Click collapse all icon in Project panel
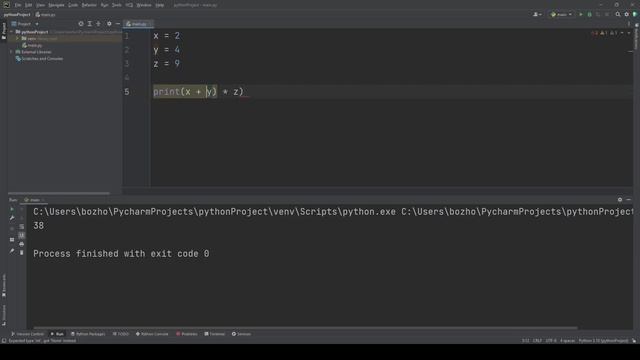Viewport: 640px width, 360px height. tap(98, 24)
